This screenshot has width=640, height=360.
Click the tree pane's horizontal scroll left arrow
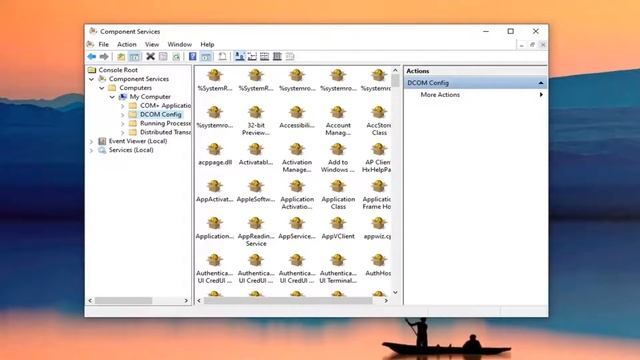pyautogui.click(x=90, y=300)
